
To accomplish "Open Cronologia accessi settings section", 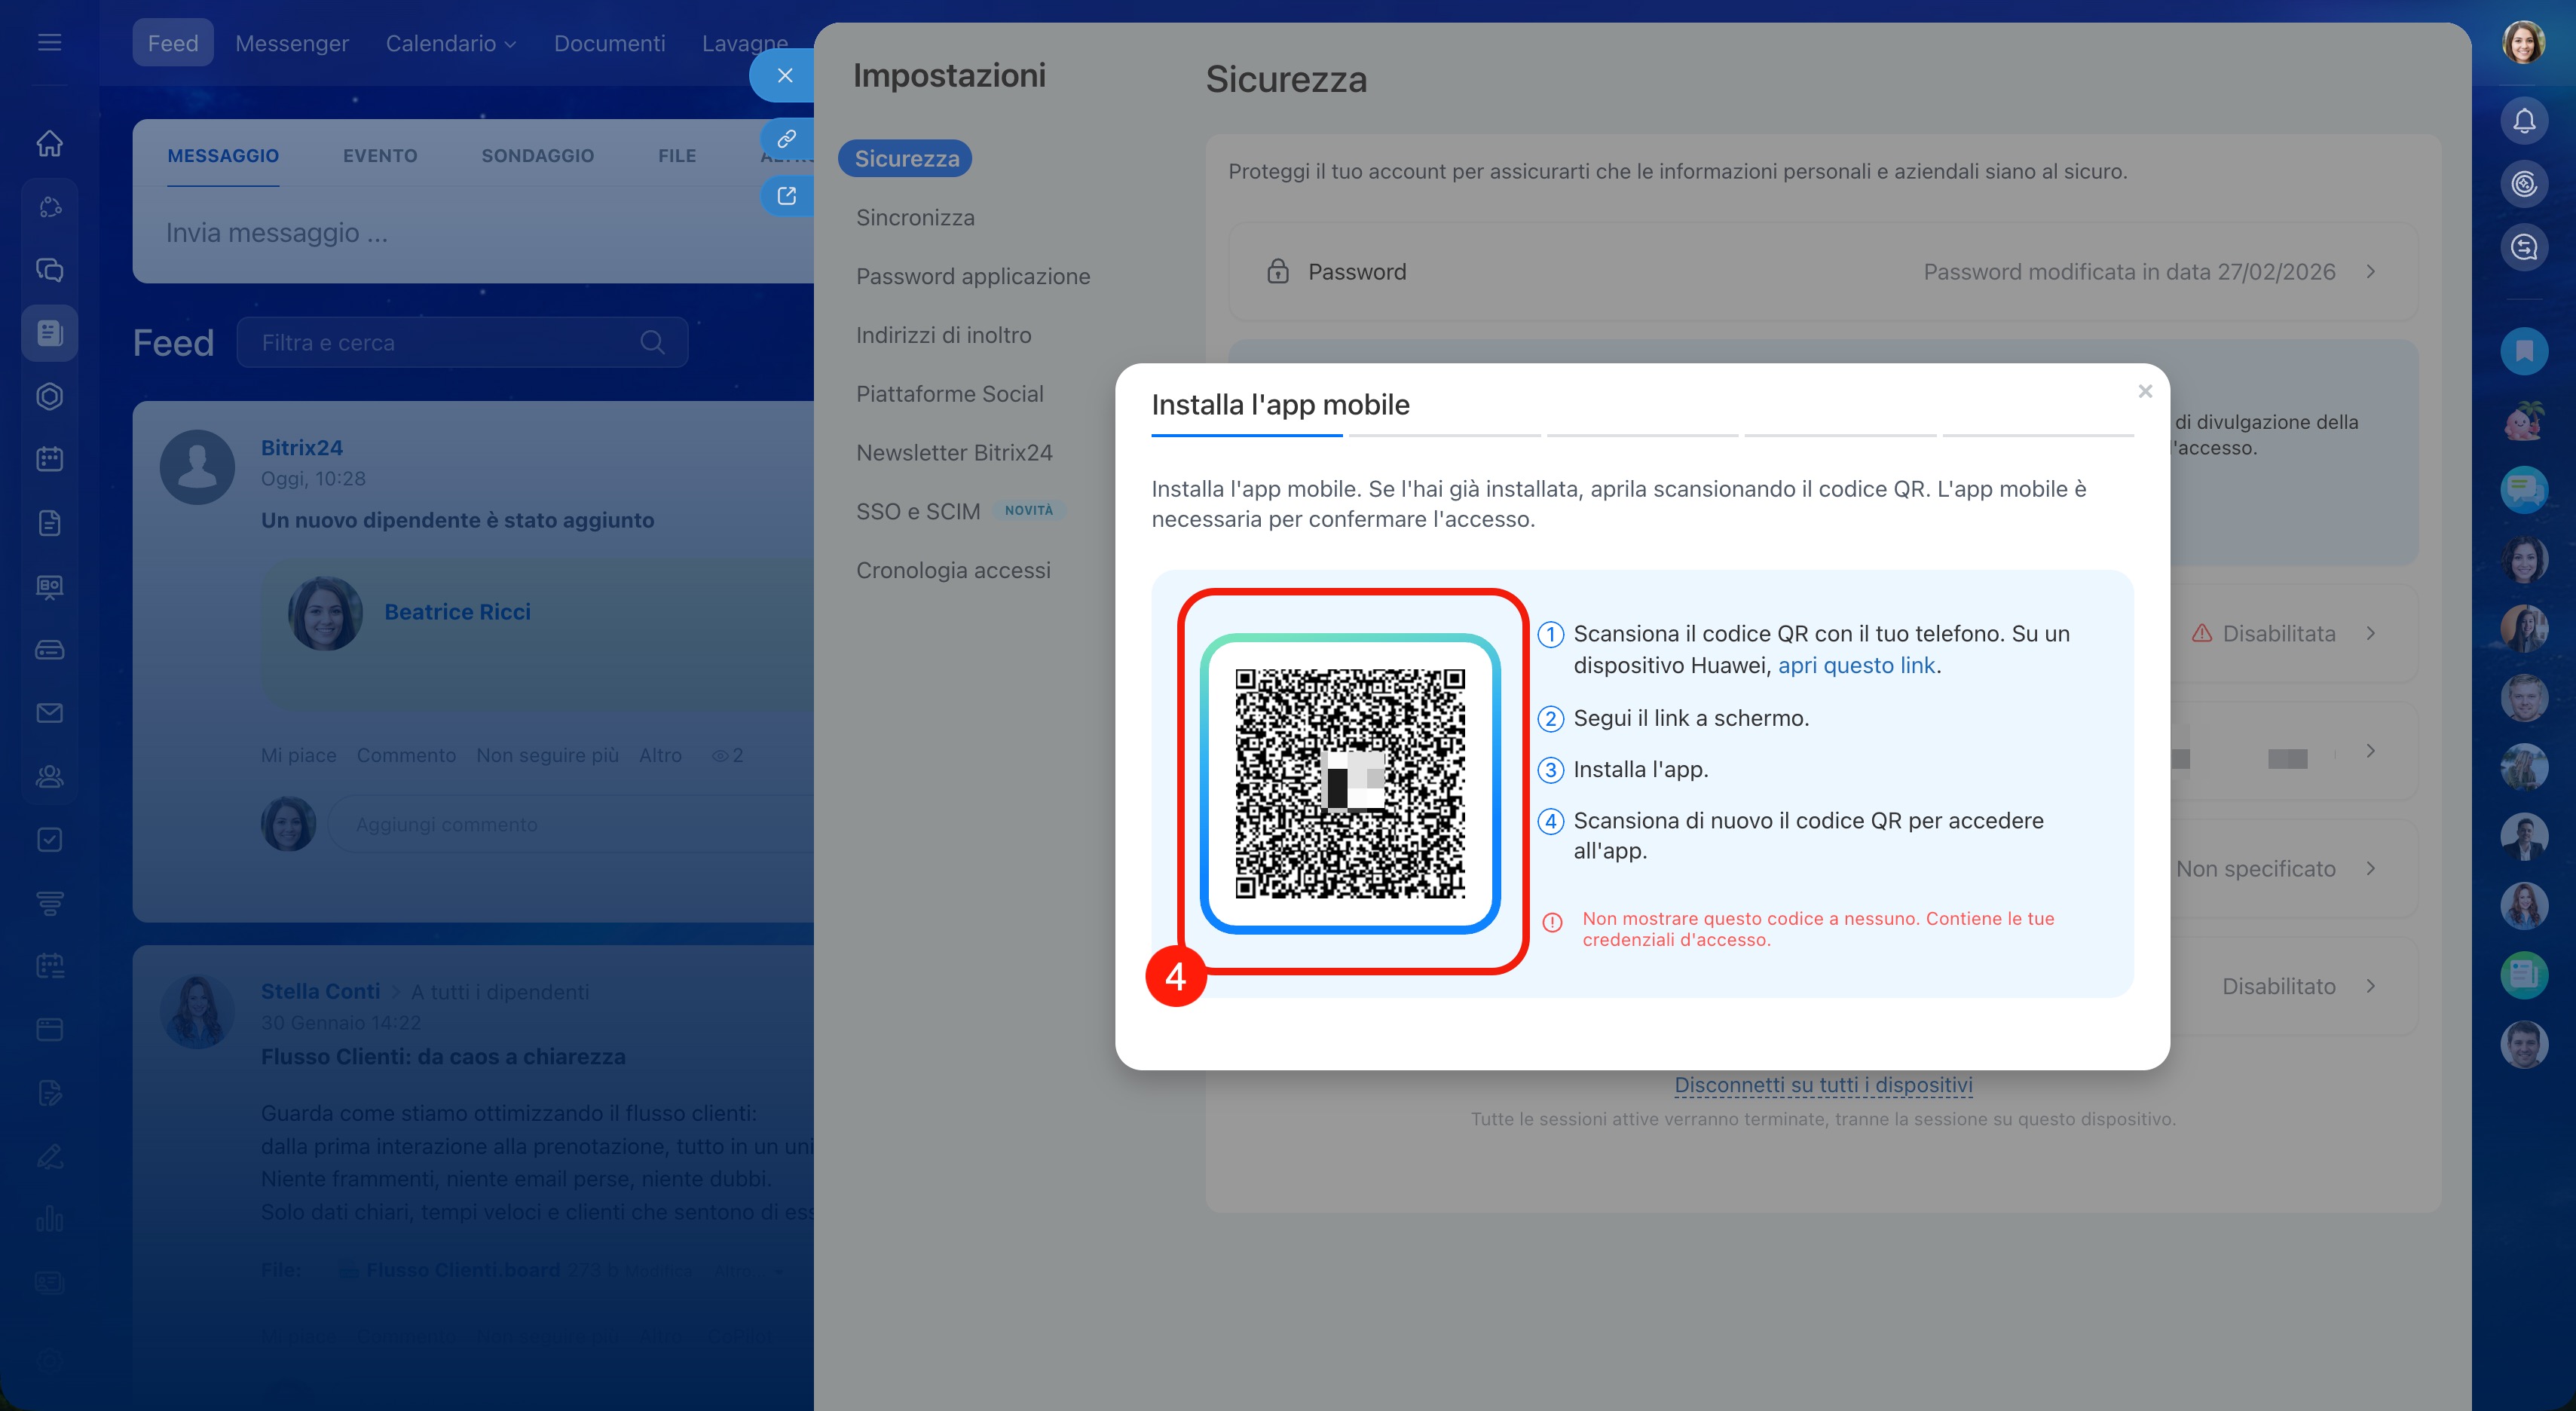I will (952, 570).
